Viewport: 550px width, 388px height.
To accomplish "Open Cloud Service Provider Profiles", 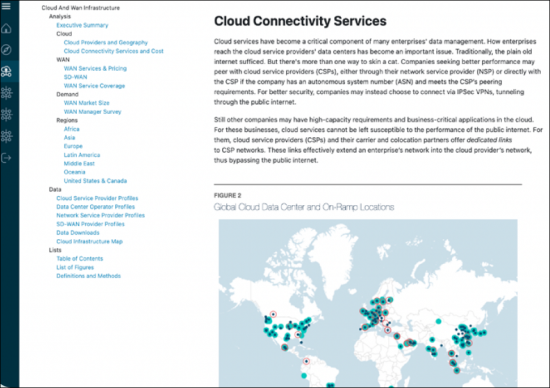I will [x=97, y=198].
